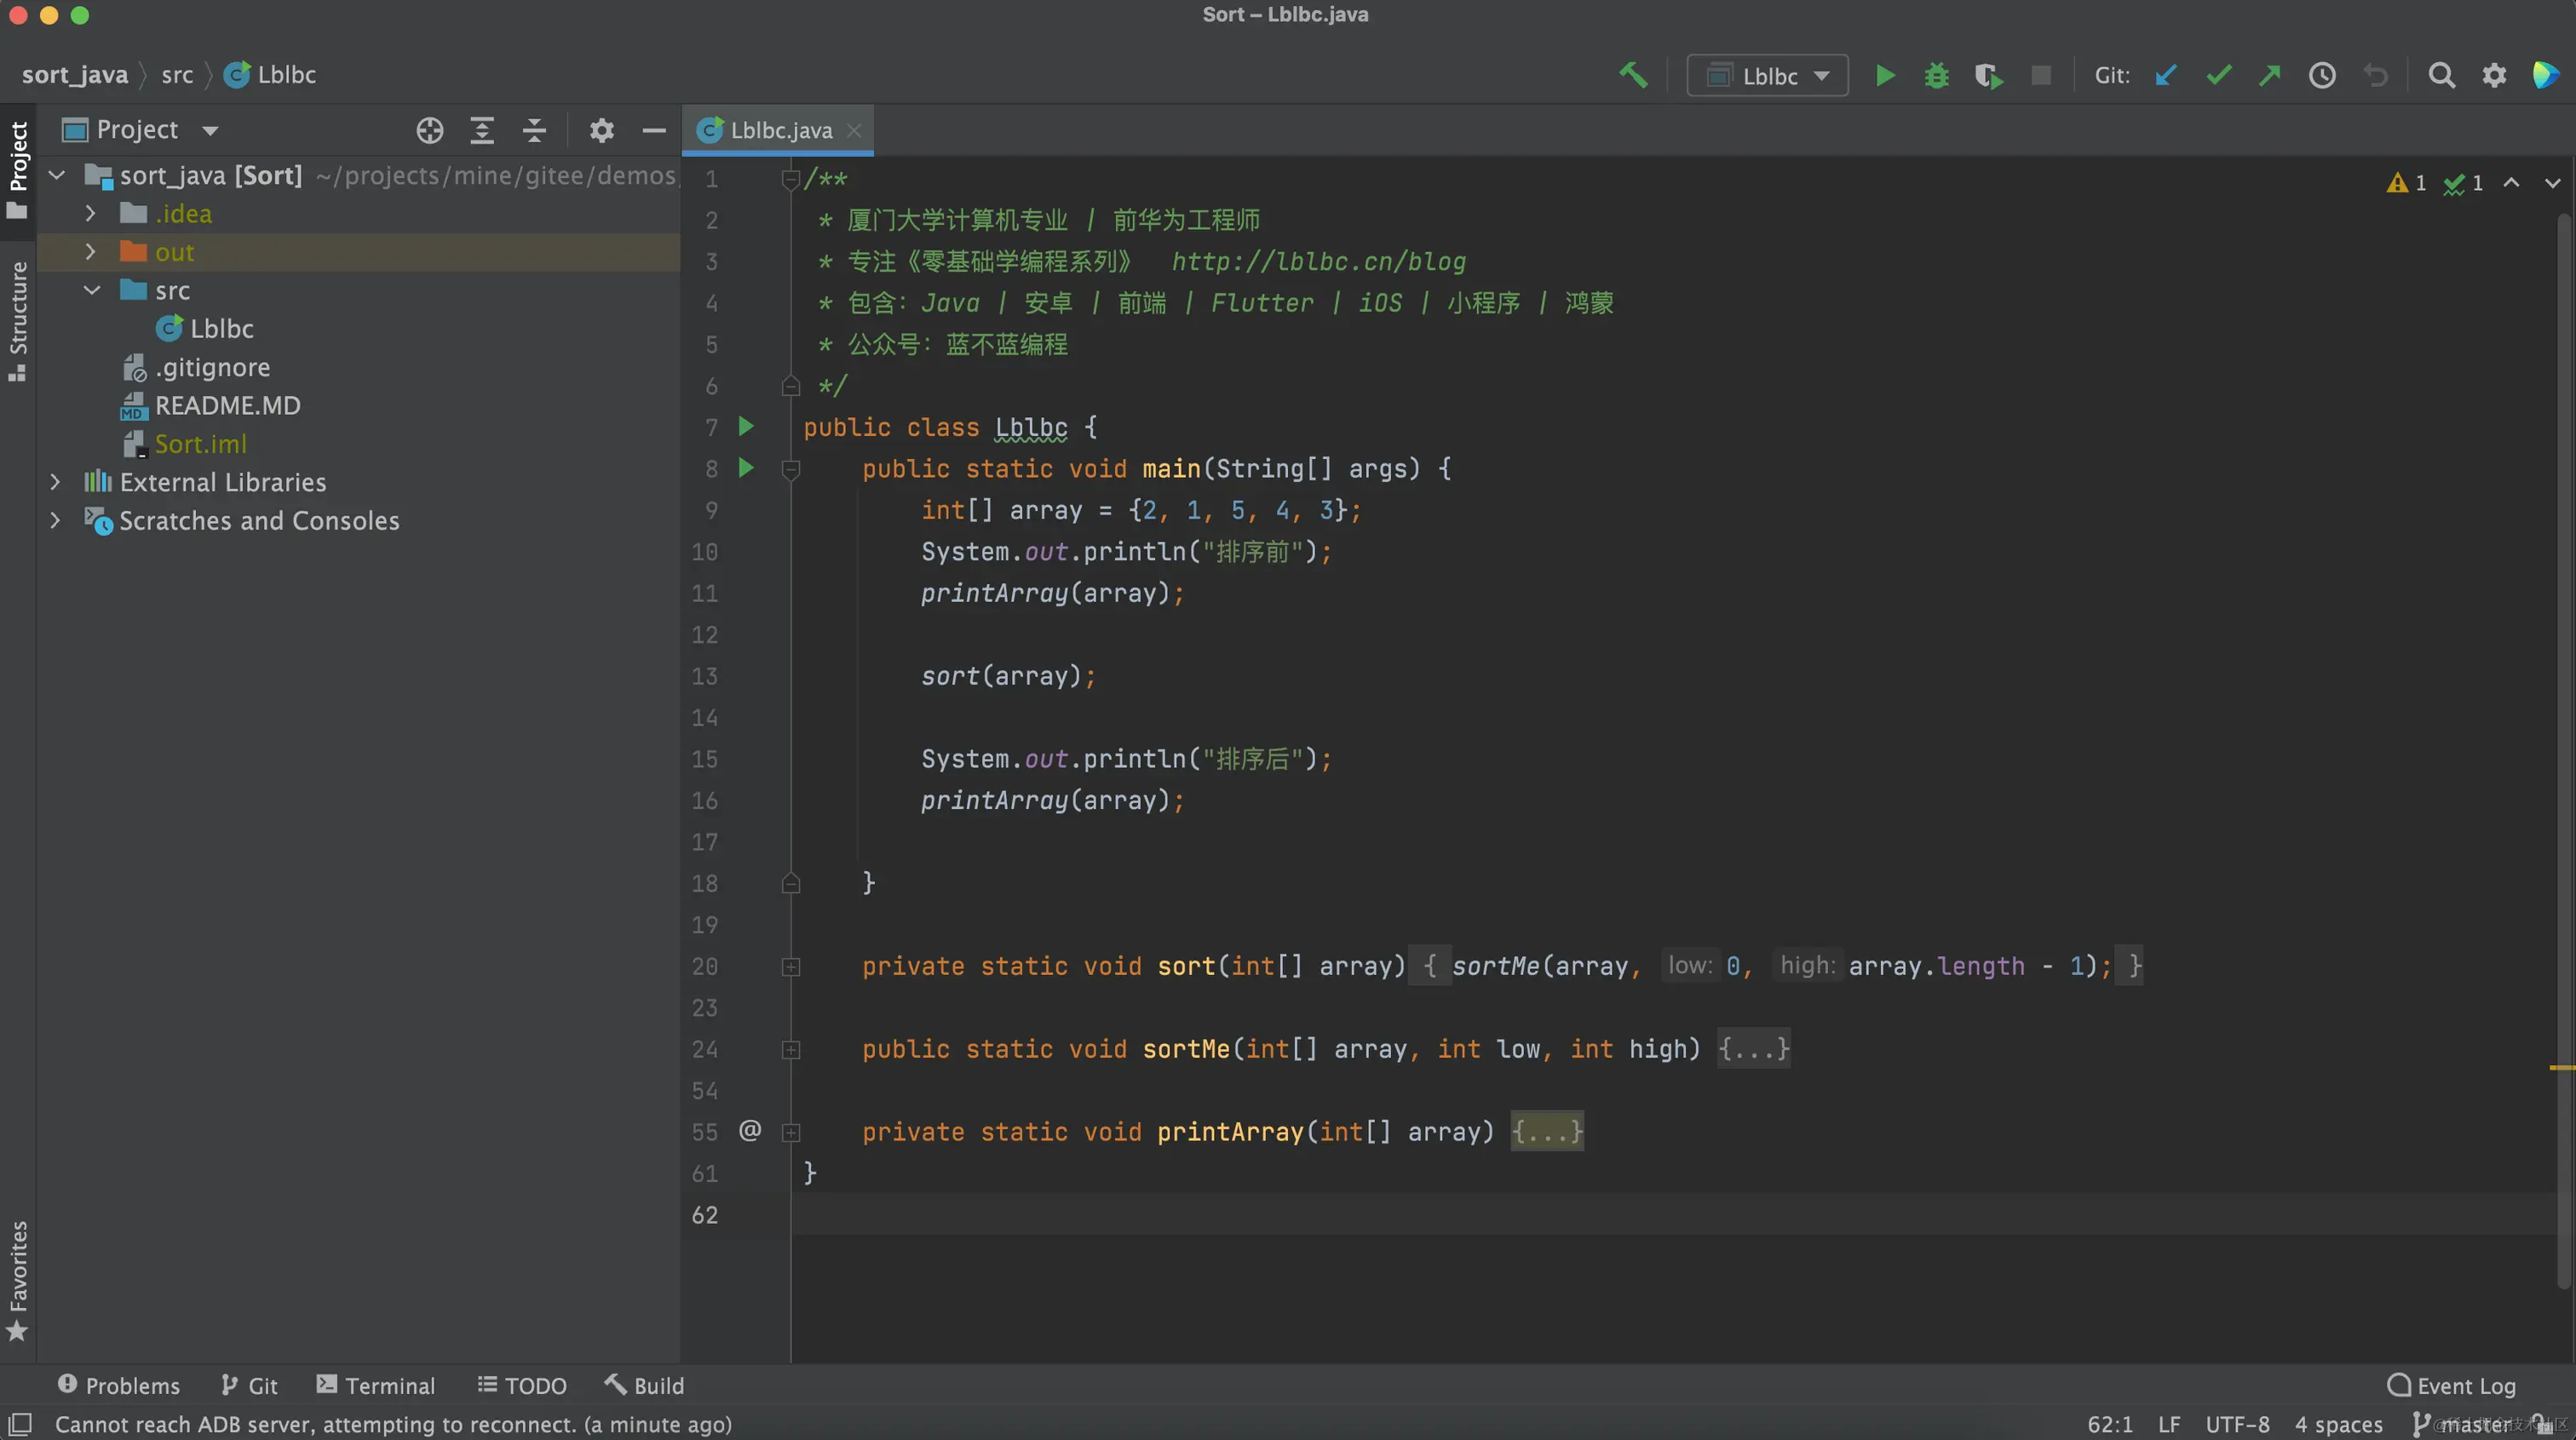Run Lblbc with the green play button
Viewport: 2576px width, 1440px height.
pos(1885,75)
